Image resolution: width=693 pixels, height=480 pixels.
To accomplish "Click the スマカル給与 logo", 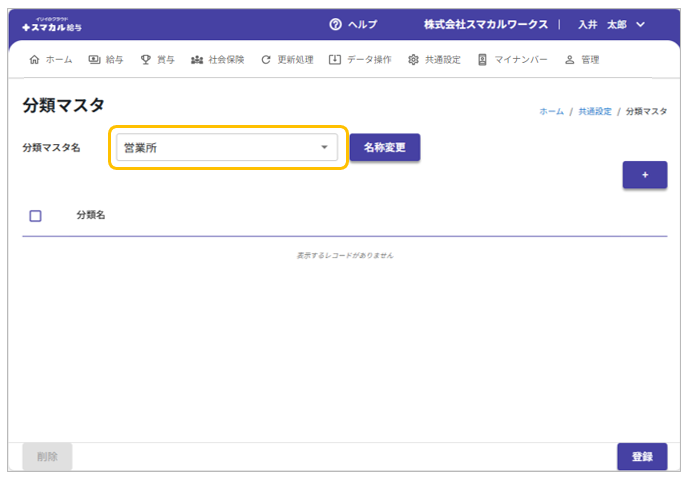I will [59, 24].
